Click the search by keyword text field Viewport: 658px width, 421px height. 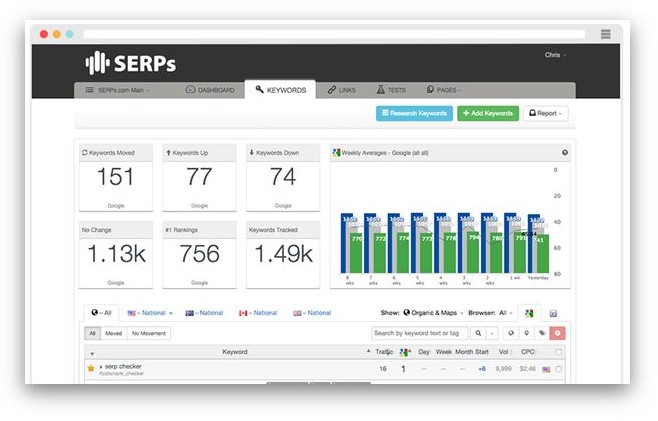point(420,333)
